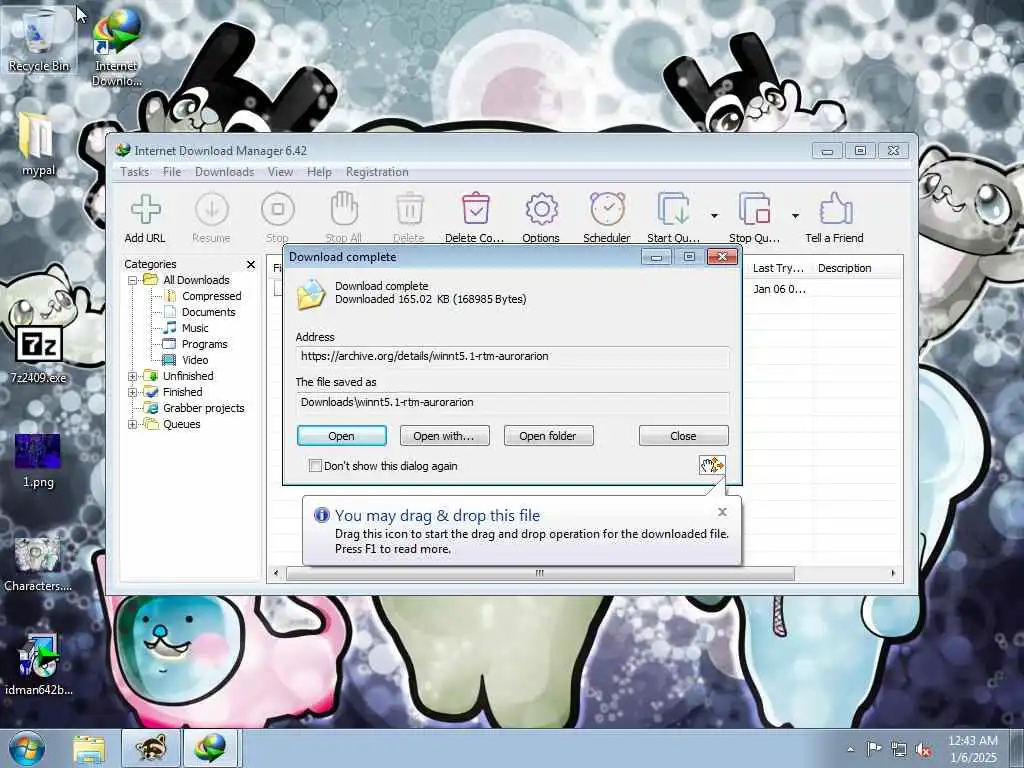Select Documents category
The height and width of the screenshot is (768, 1024).
click(x=208, y=312)
